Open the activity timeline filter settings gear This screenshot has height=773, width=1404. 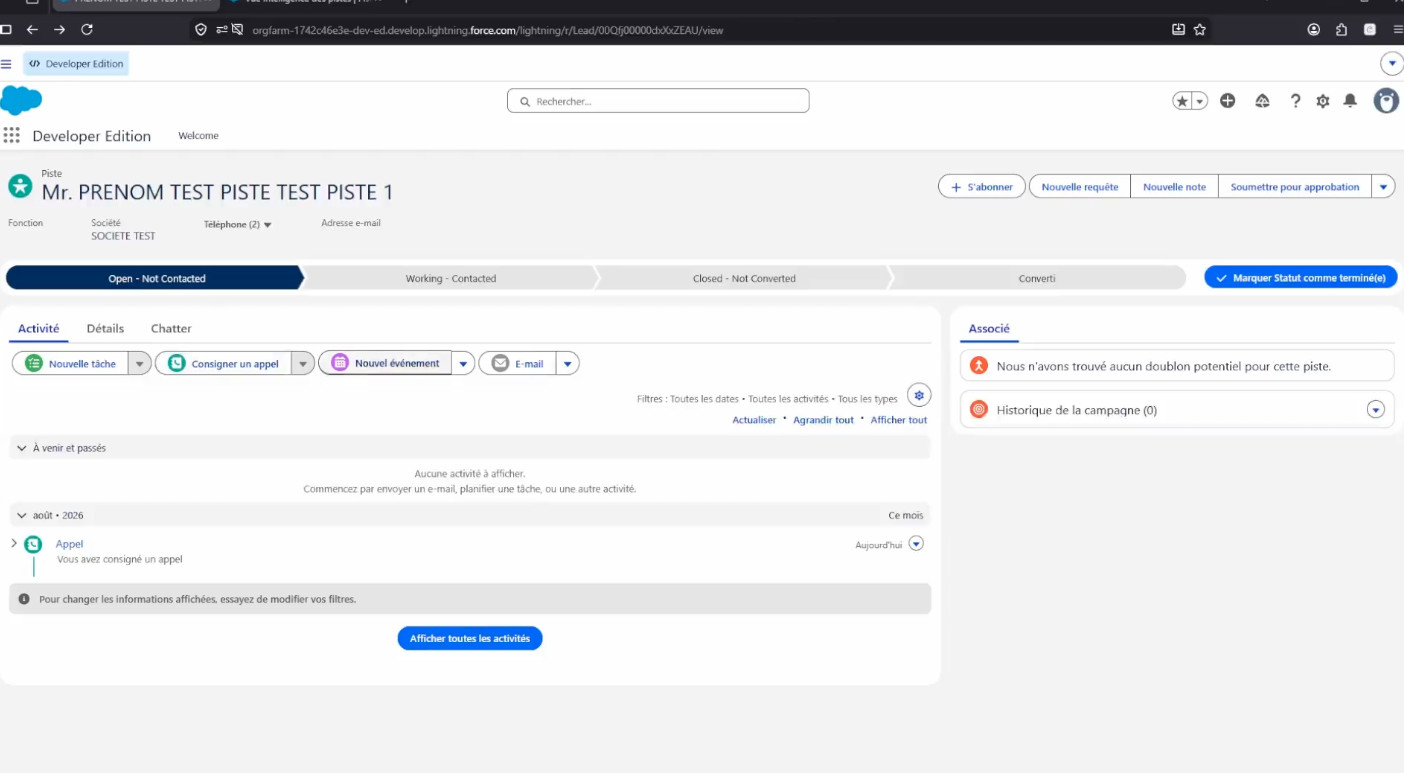919,394
